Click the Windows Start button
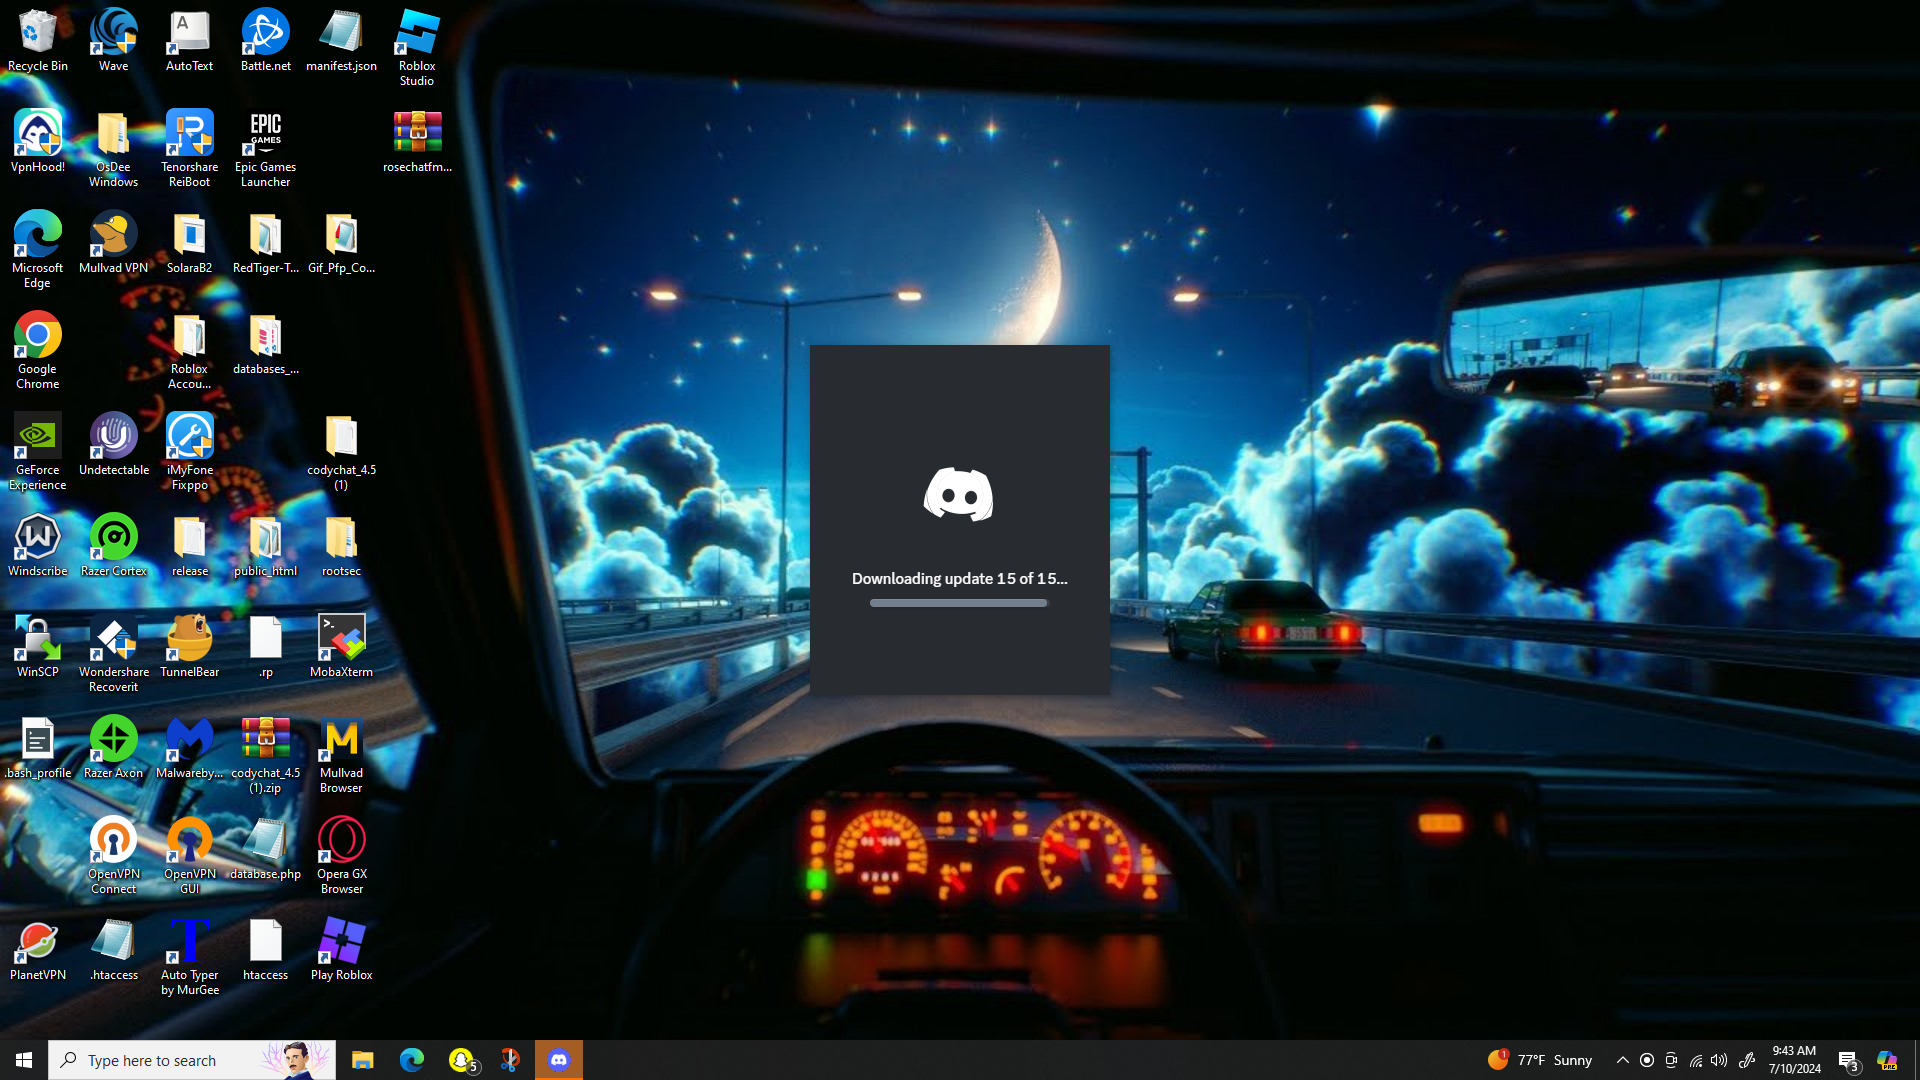 [24, 1060]
